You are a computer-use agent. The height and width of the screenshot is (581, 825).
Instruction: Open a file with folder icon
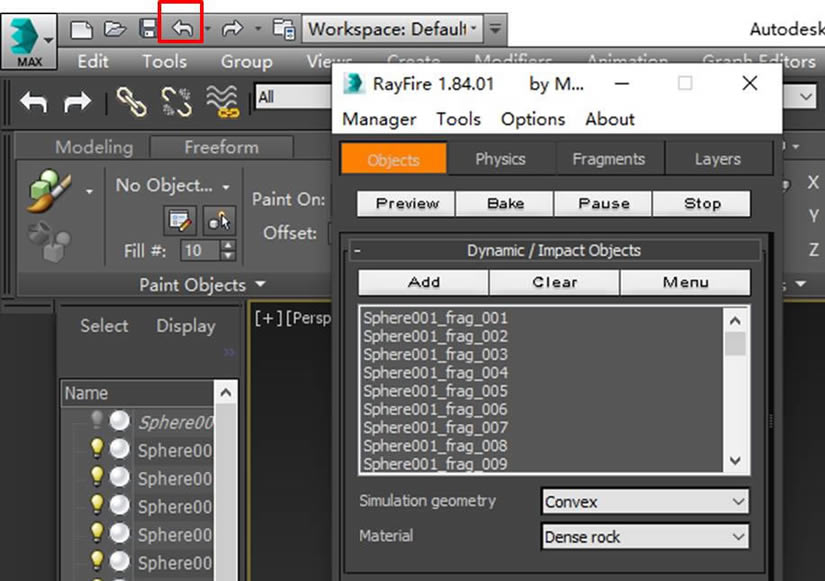tap(114, 28)
